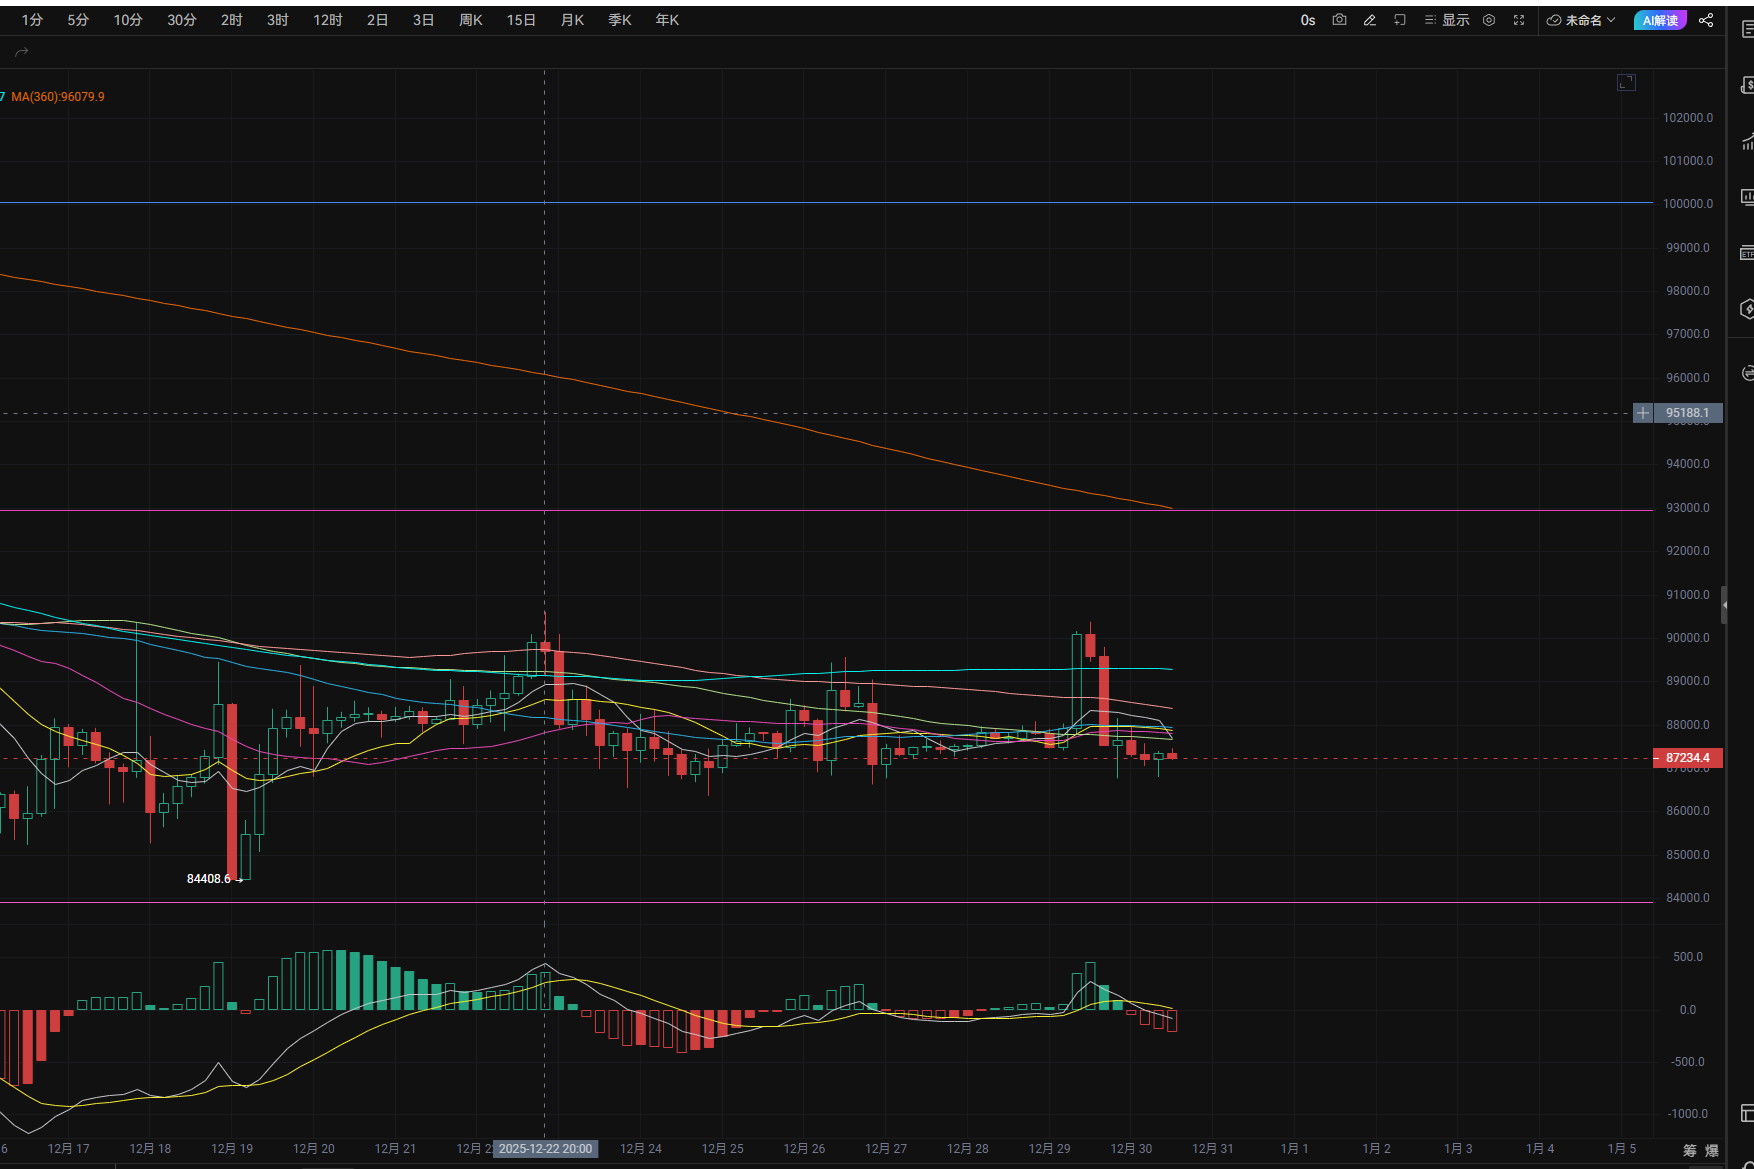Click the add-note icon beside pencil
Screen dimensions: 1754x1169
pos(1400,20)
